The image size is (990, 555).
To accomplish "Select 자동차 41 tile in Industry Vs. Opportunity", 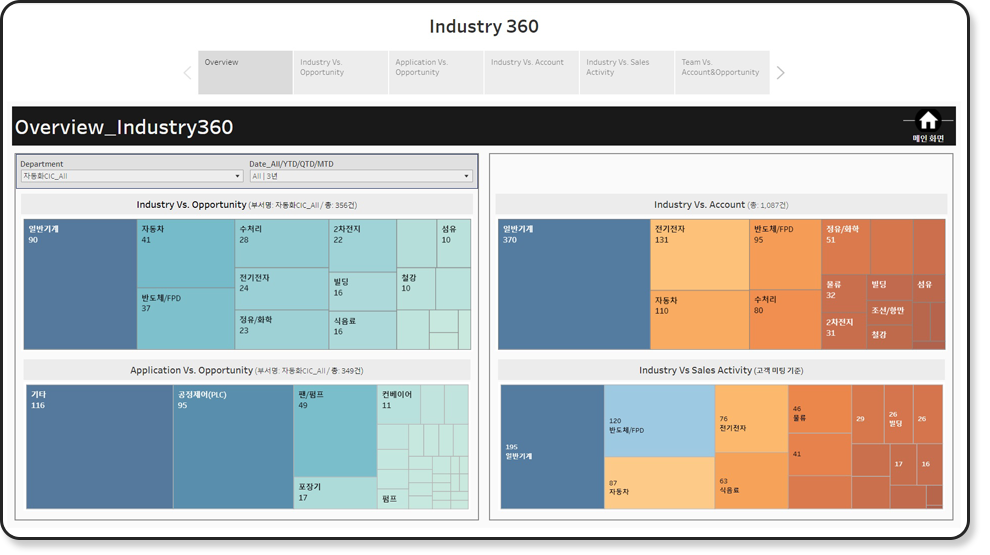I will tap(186, 254).
